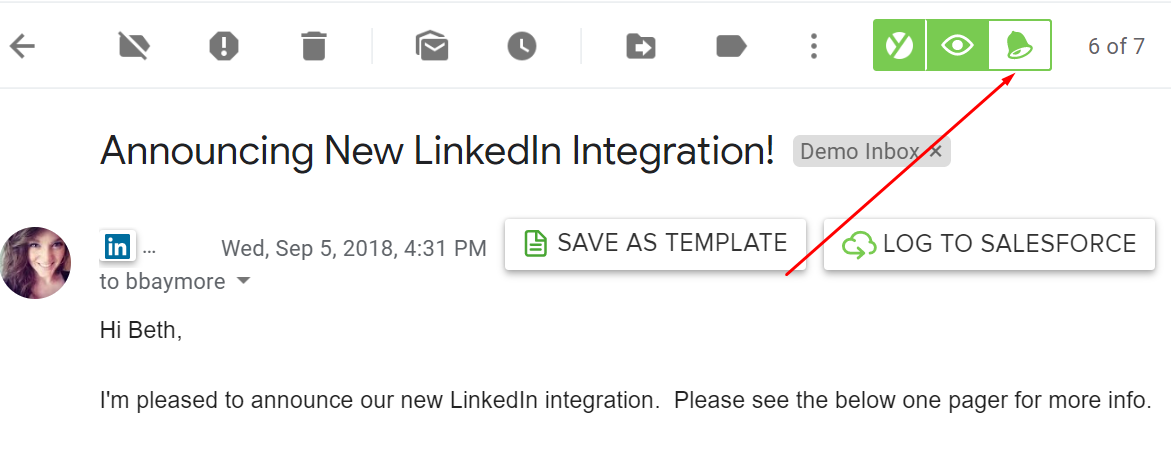
Task: Click the green Yesware Y icon
Action: tap(900, 46)
